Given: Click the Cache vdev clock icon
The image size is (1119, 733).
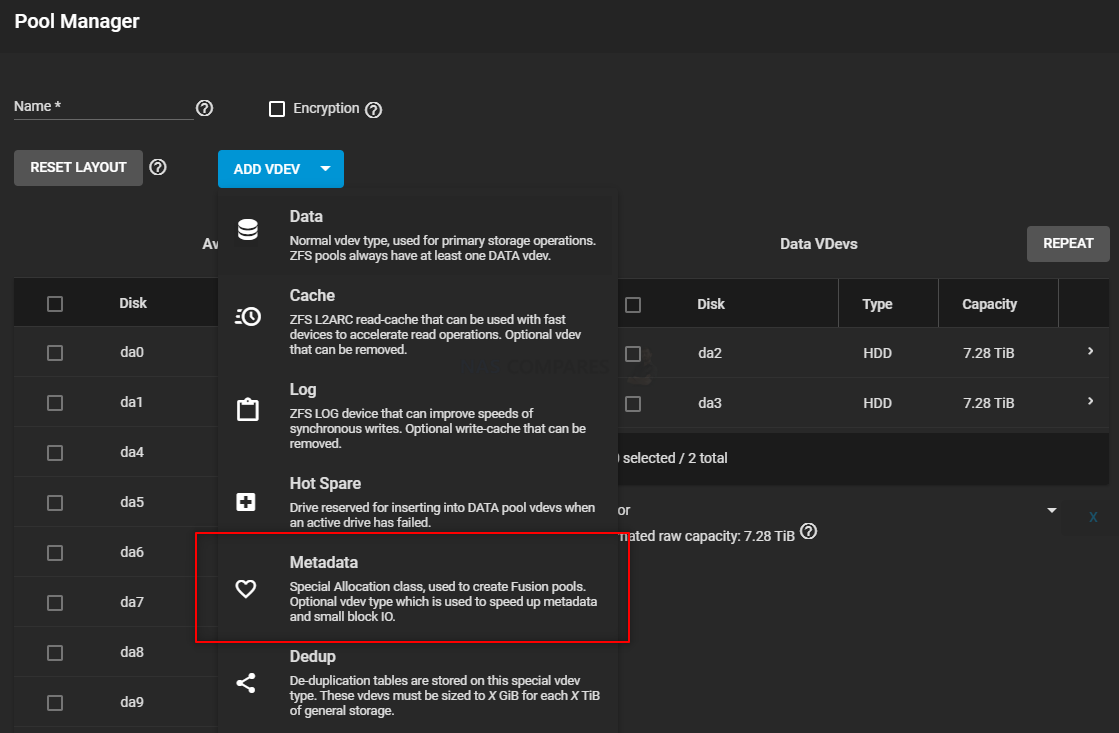Looking at the screenshot, I should click(248, 316).
